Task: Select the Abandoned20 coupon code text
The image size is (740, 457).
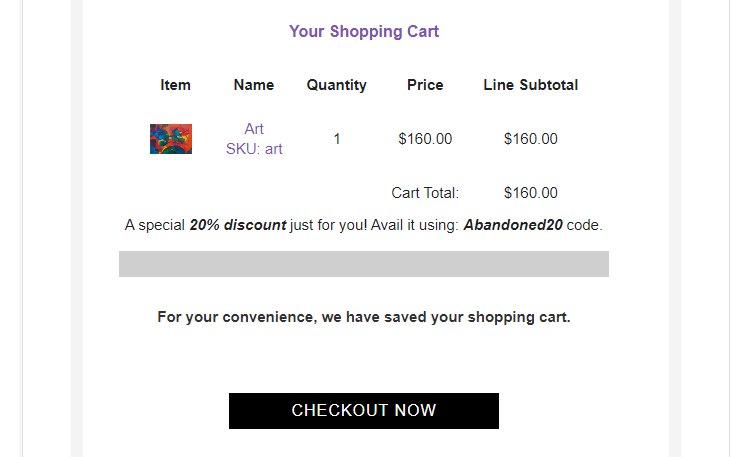Action: (513, 225)
